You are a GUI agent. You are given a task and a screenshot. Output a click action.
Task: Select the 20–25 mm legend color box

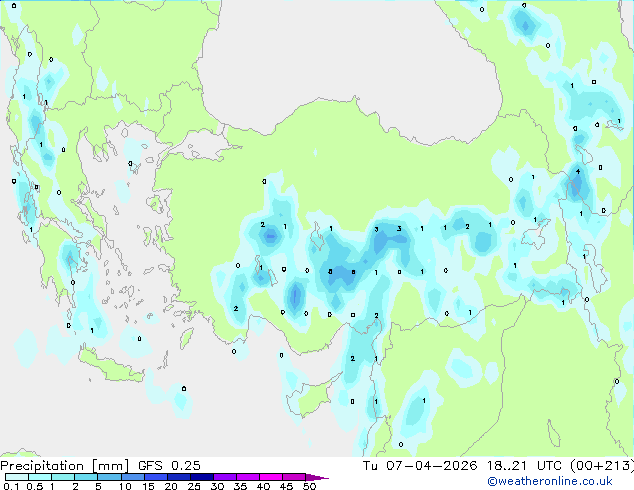tap(179, 477)
